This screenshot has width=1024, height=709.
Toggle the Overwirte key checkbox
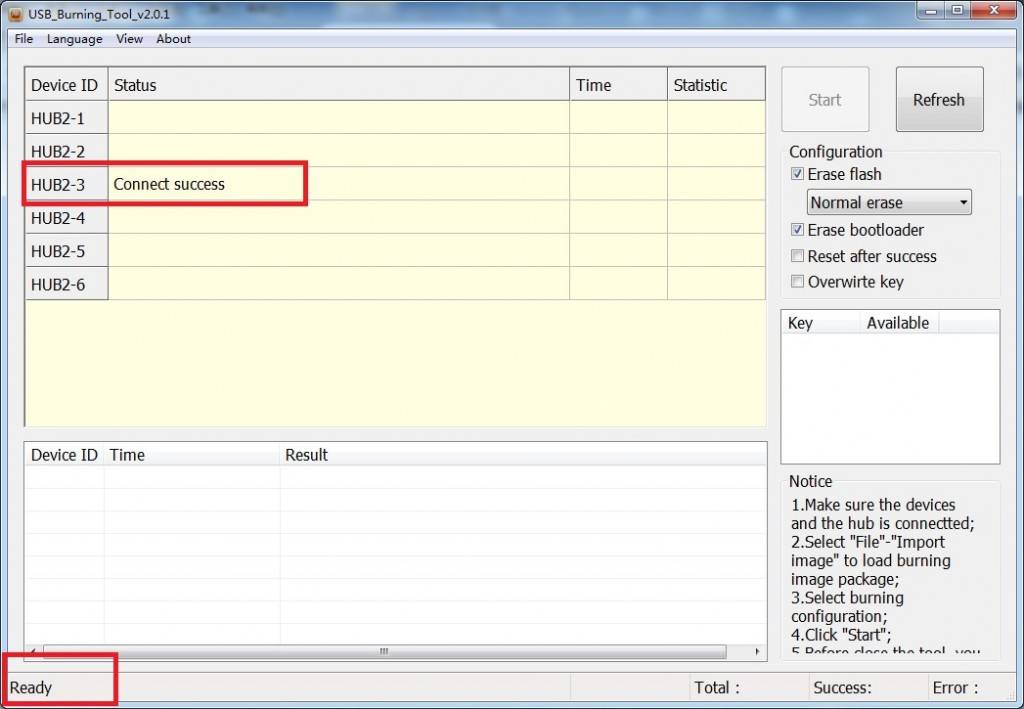tap(797, 282)
